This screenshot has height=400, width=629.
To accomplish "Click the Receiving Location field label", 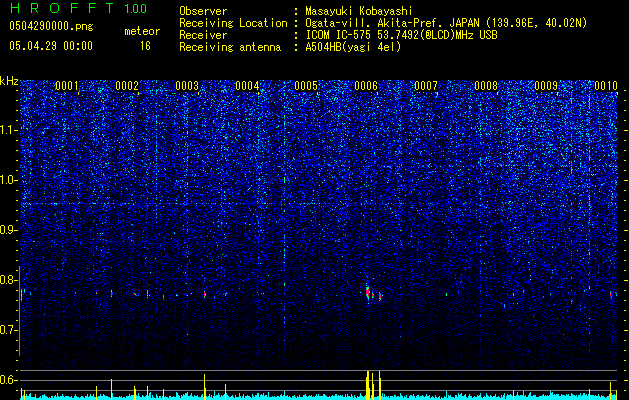I will pos(233,23).
